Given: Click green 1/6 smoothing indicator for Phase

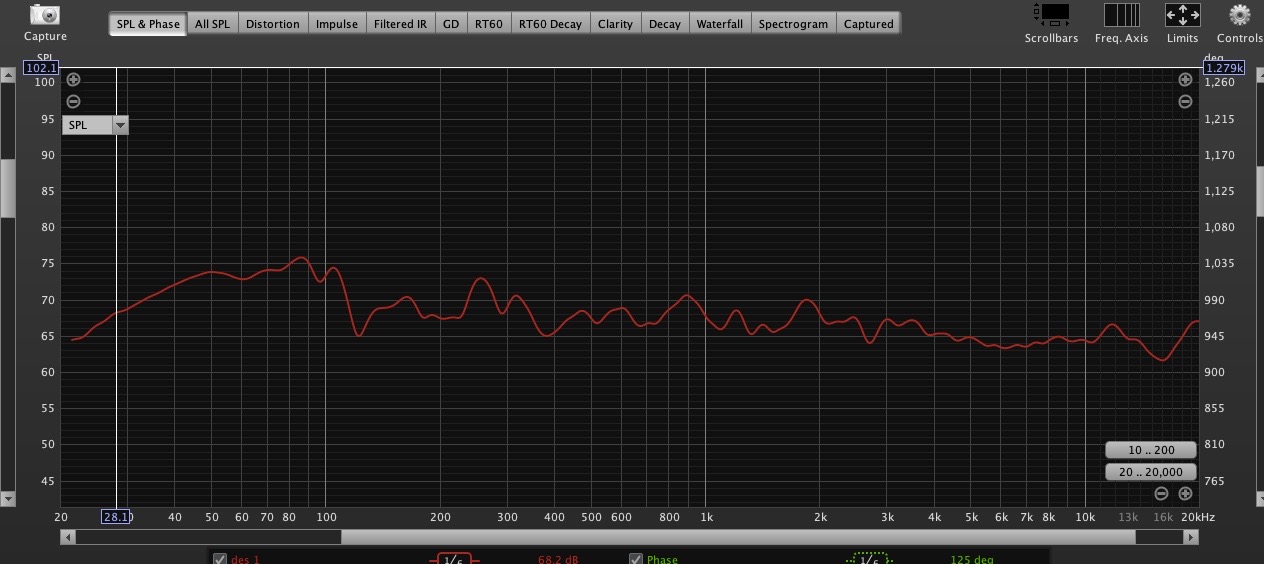Looking at the screenshot, I should (870, 559).
